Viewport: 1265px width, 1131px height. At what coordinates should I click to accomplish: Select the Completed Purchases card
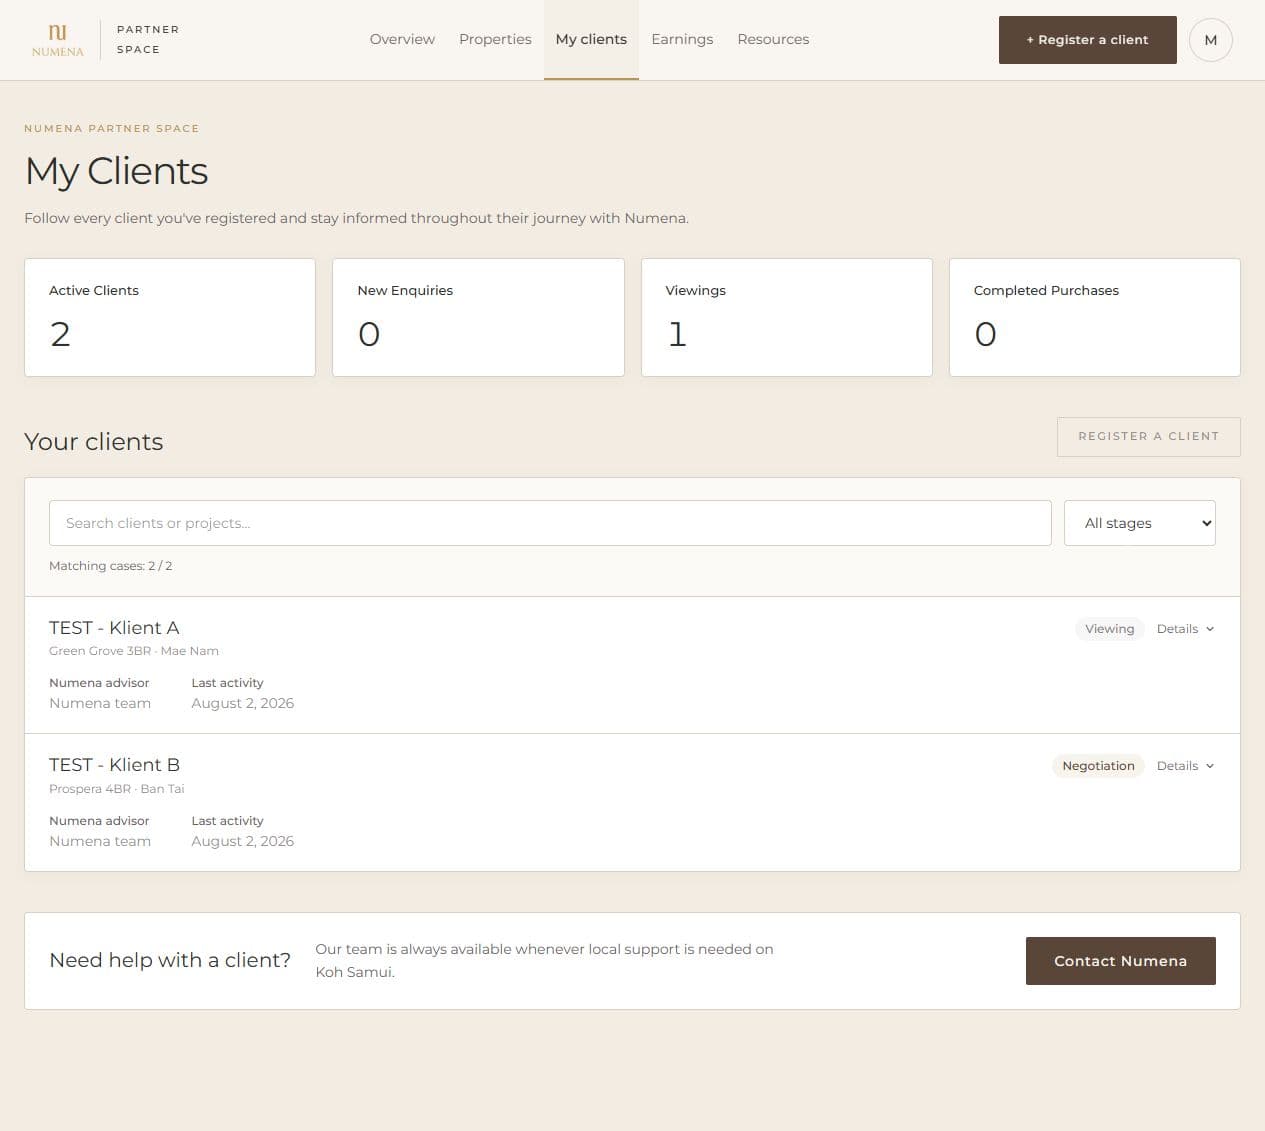pos(1095,318)
